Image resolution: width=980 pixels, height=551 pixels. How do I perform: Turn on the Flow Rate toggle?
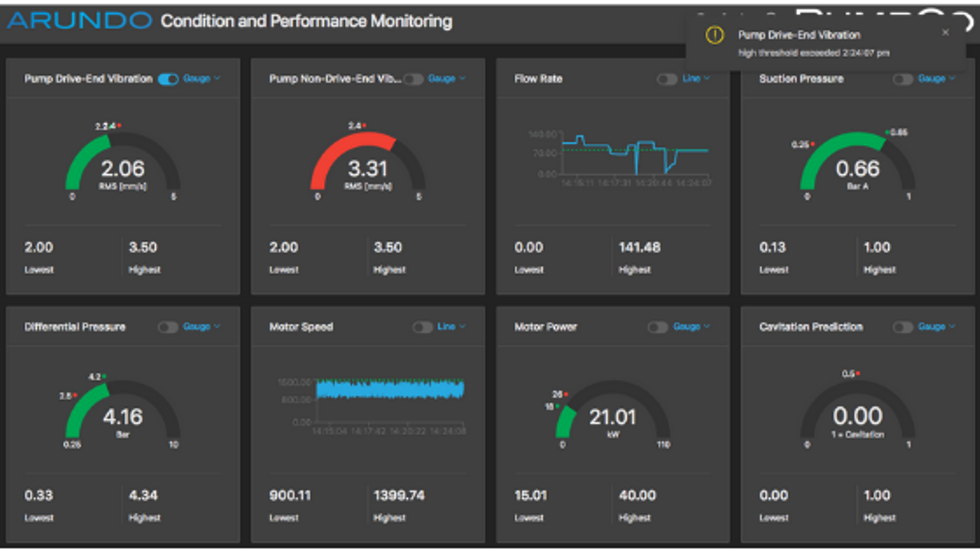pos(666,79)
